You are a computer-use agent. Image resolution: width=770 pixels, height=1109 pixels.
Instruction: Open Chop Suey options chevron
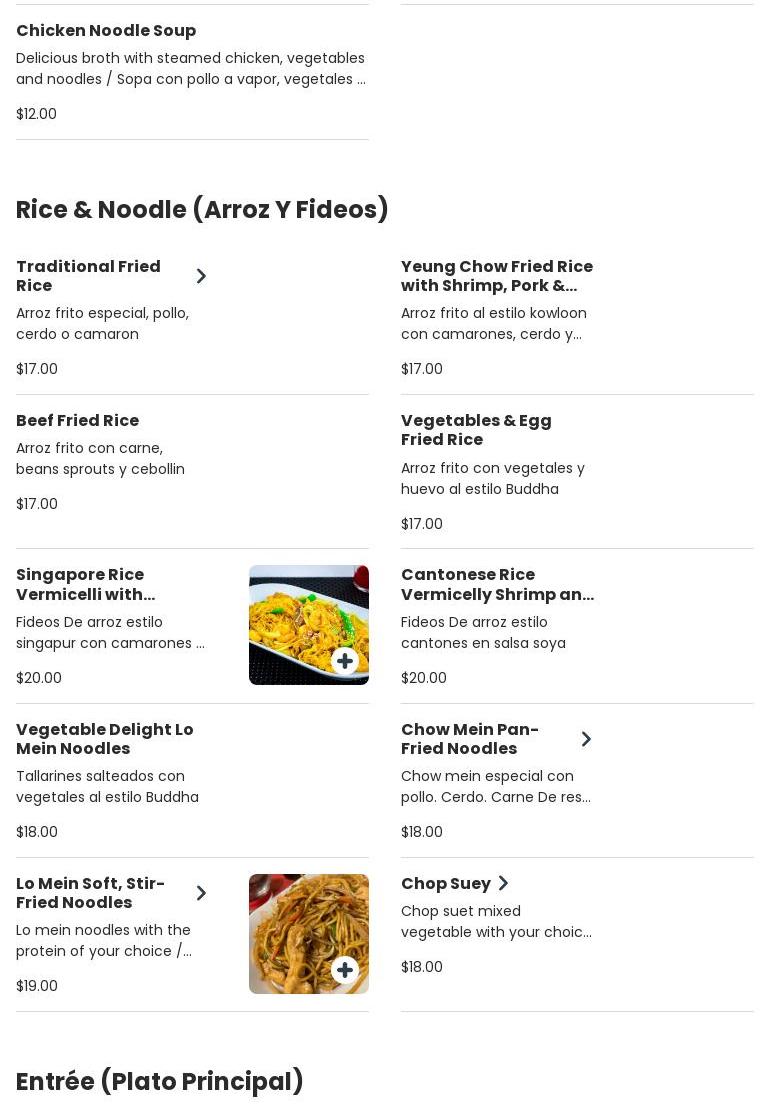click(x=503, y=883)
